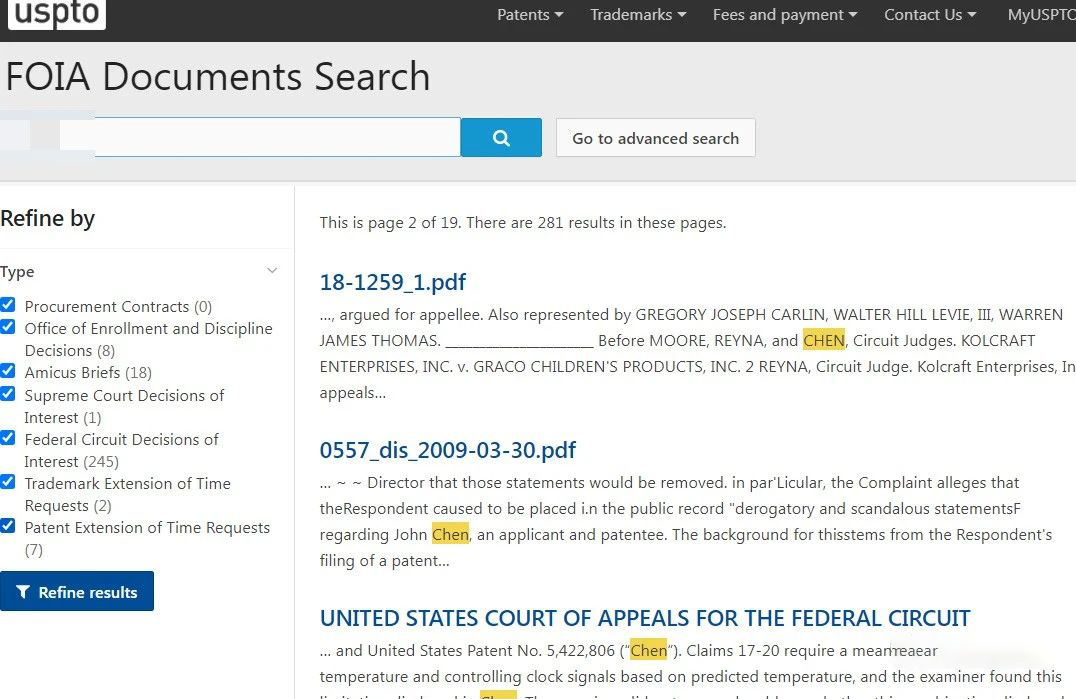Click the magnifying glass search icon
The height and width of the screenshot is (699, 1076).
point(501,138)
